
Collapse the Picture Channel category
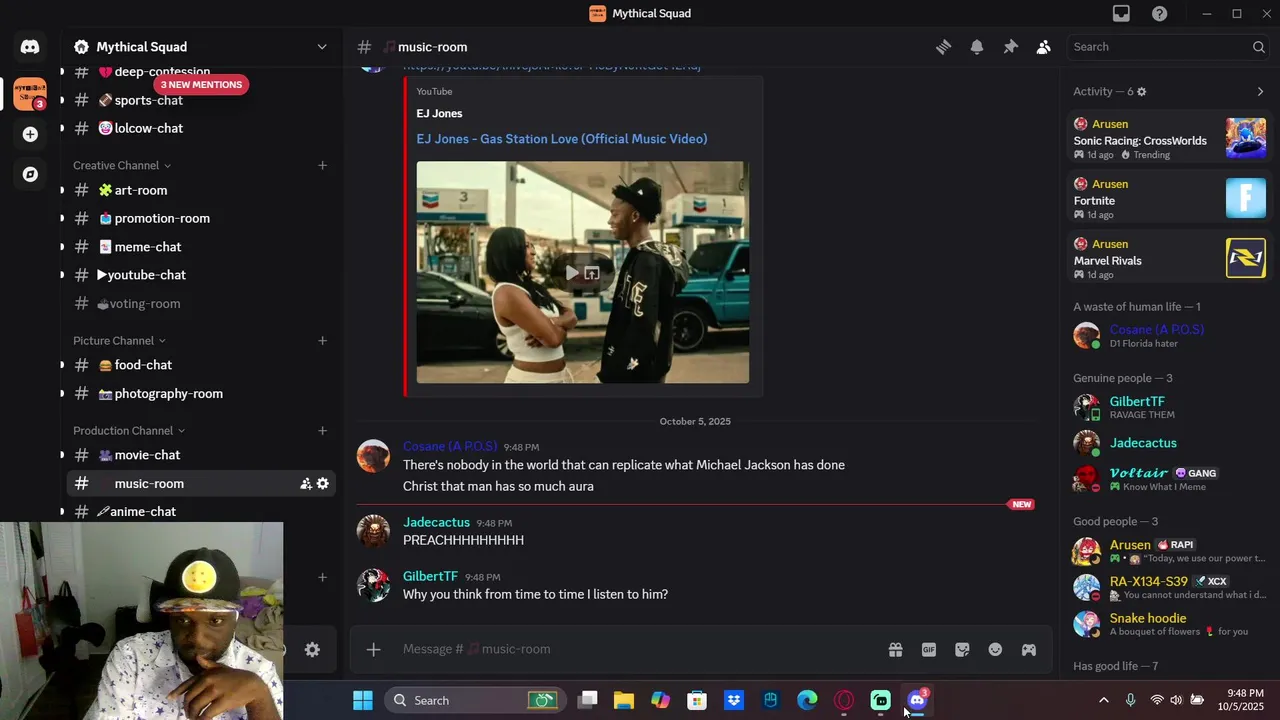pyautogui.click(x=120, y=341)
